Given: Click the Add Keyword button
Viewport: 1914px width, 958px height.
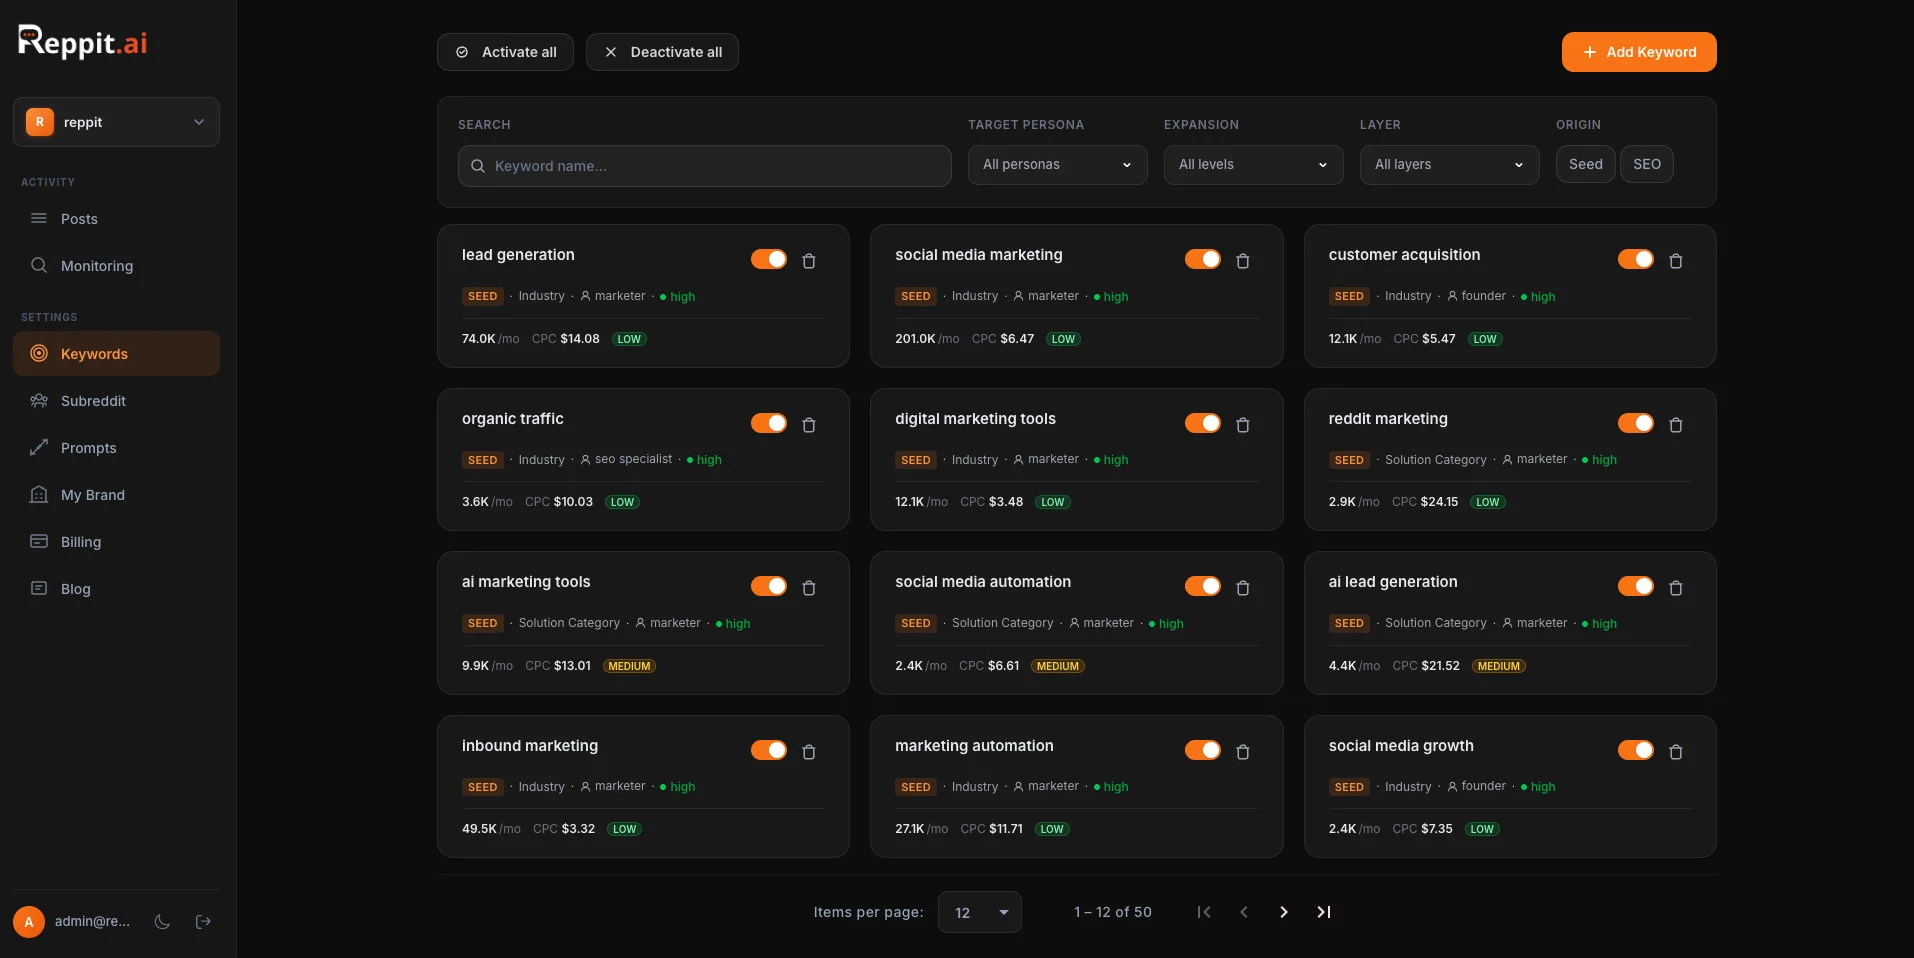Looking at the screenshot, I should click(1638, 52).
